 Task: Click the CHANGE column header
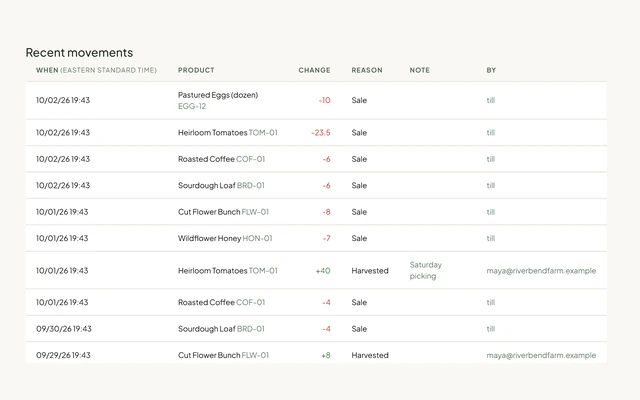(x=314, y=70)
